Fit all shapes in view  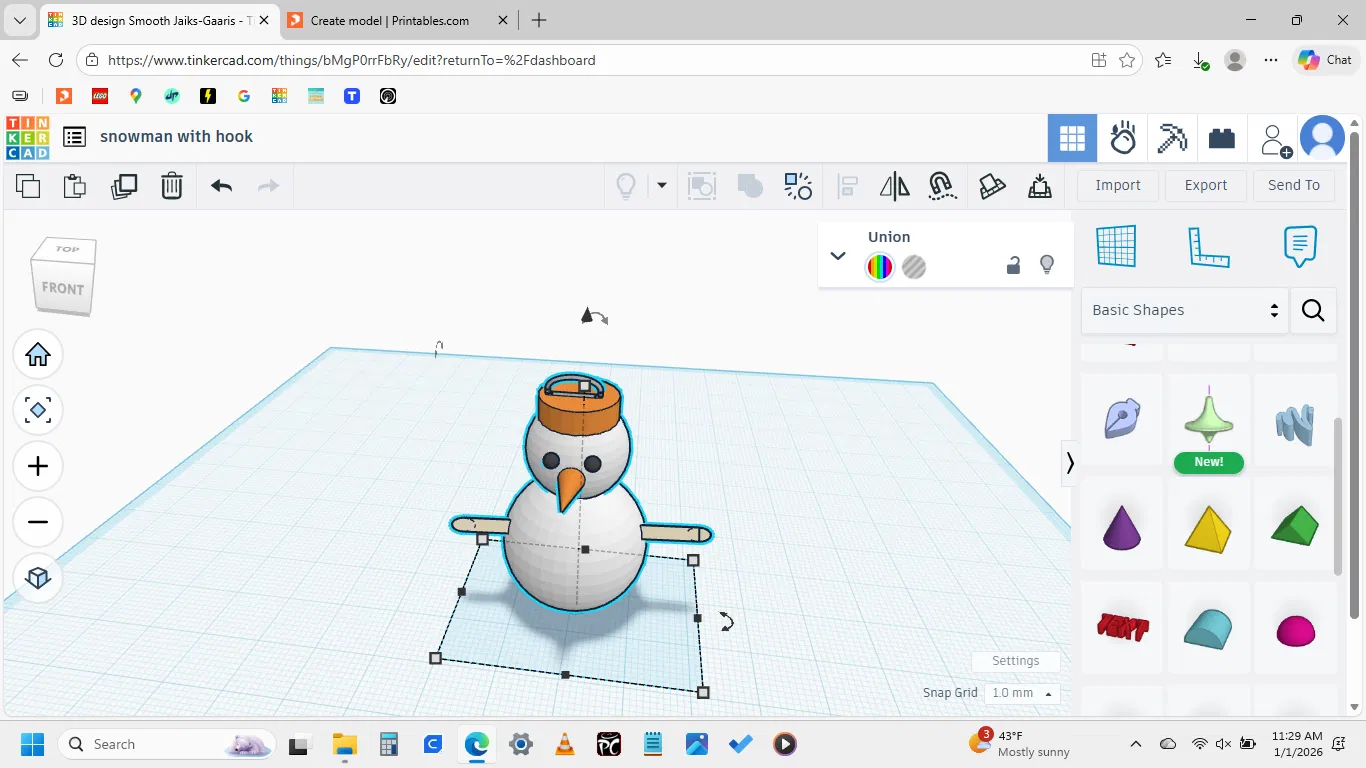(x=38, y=410)
